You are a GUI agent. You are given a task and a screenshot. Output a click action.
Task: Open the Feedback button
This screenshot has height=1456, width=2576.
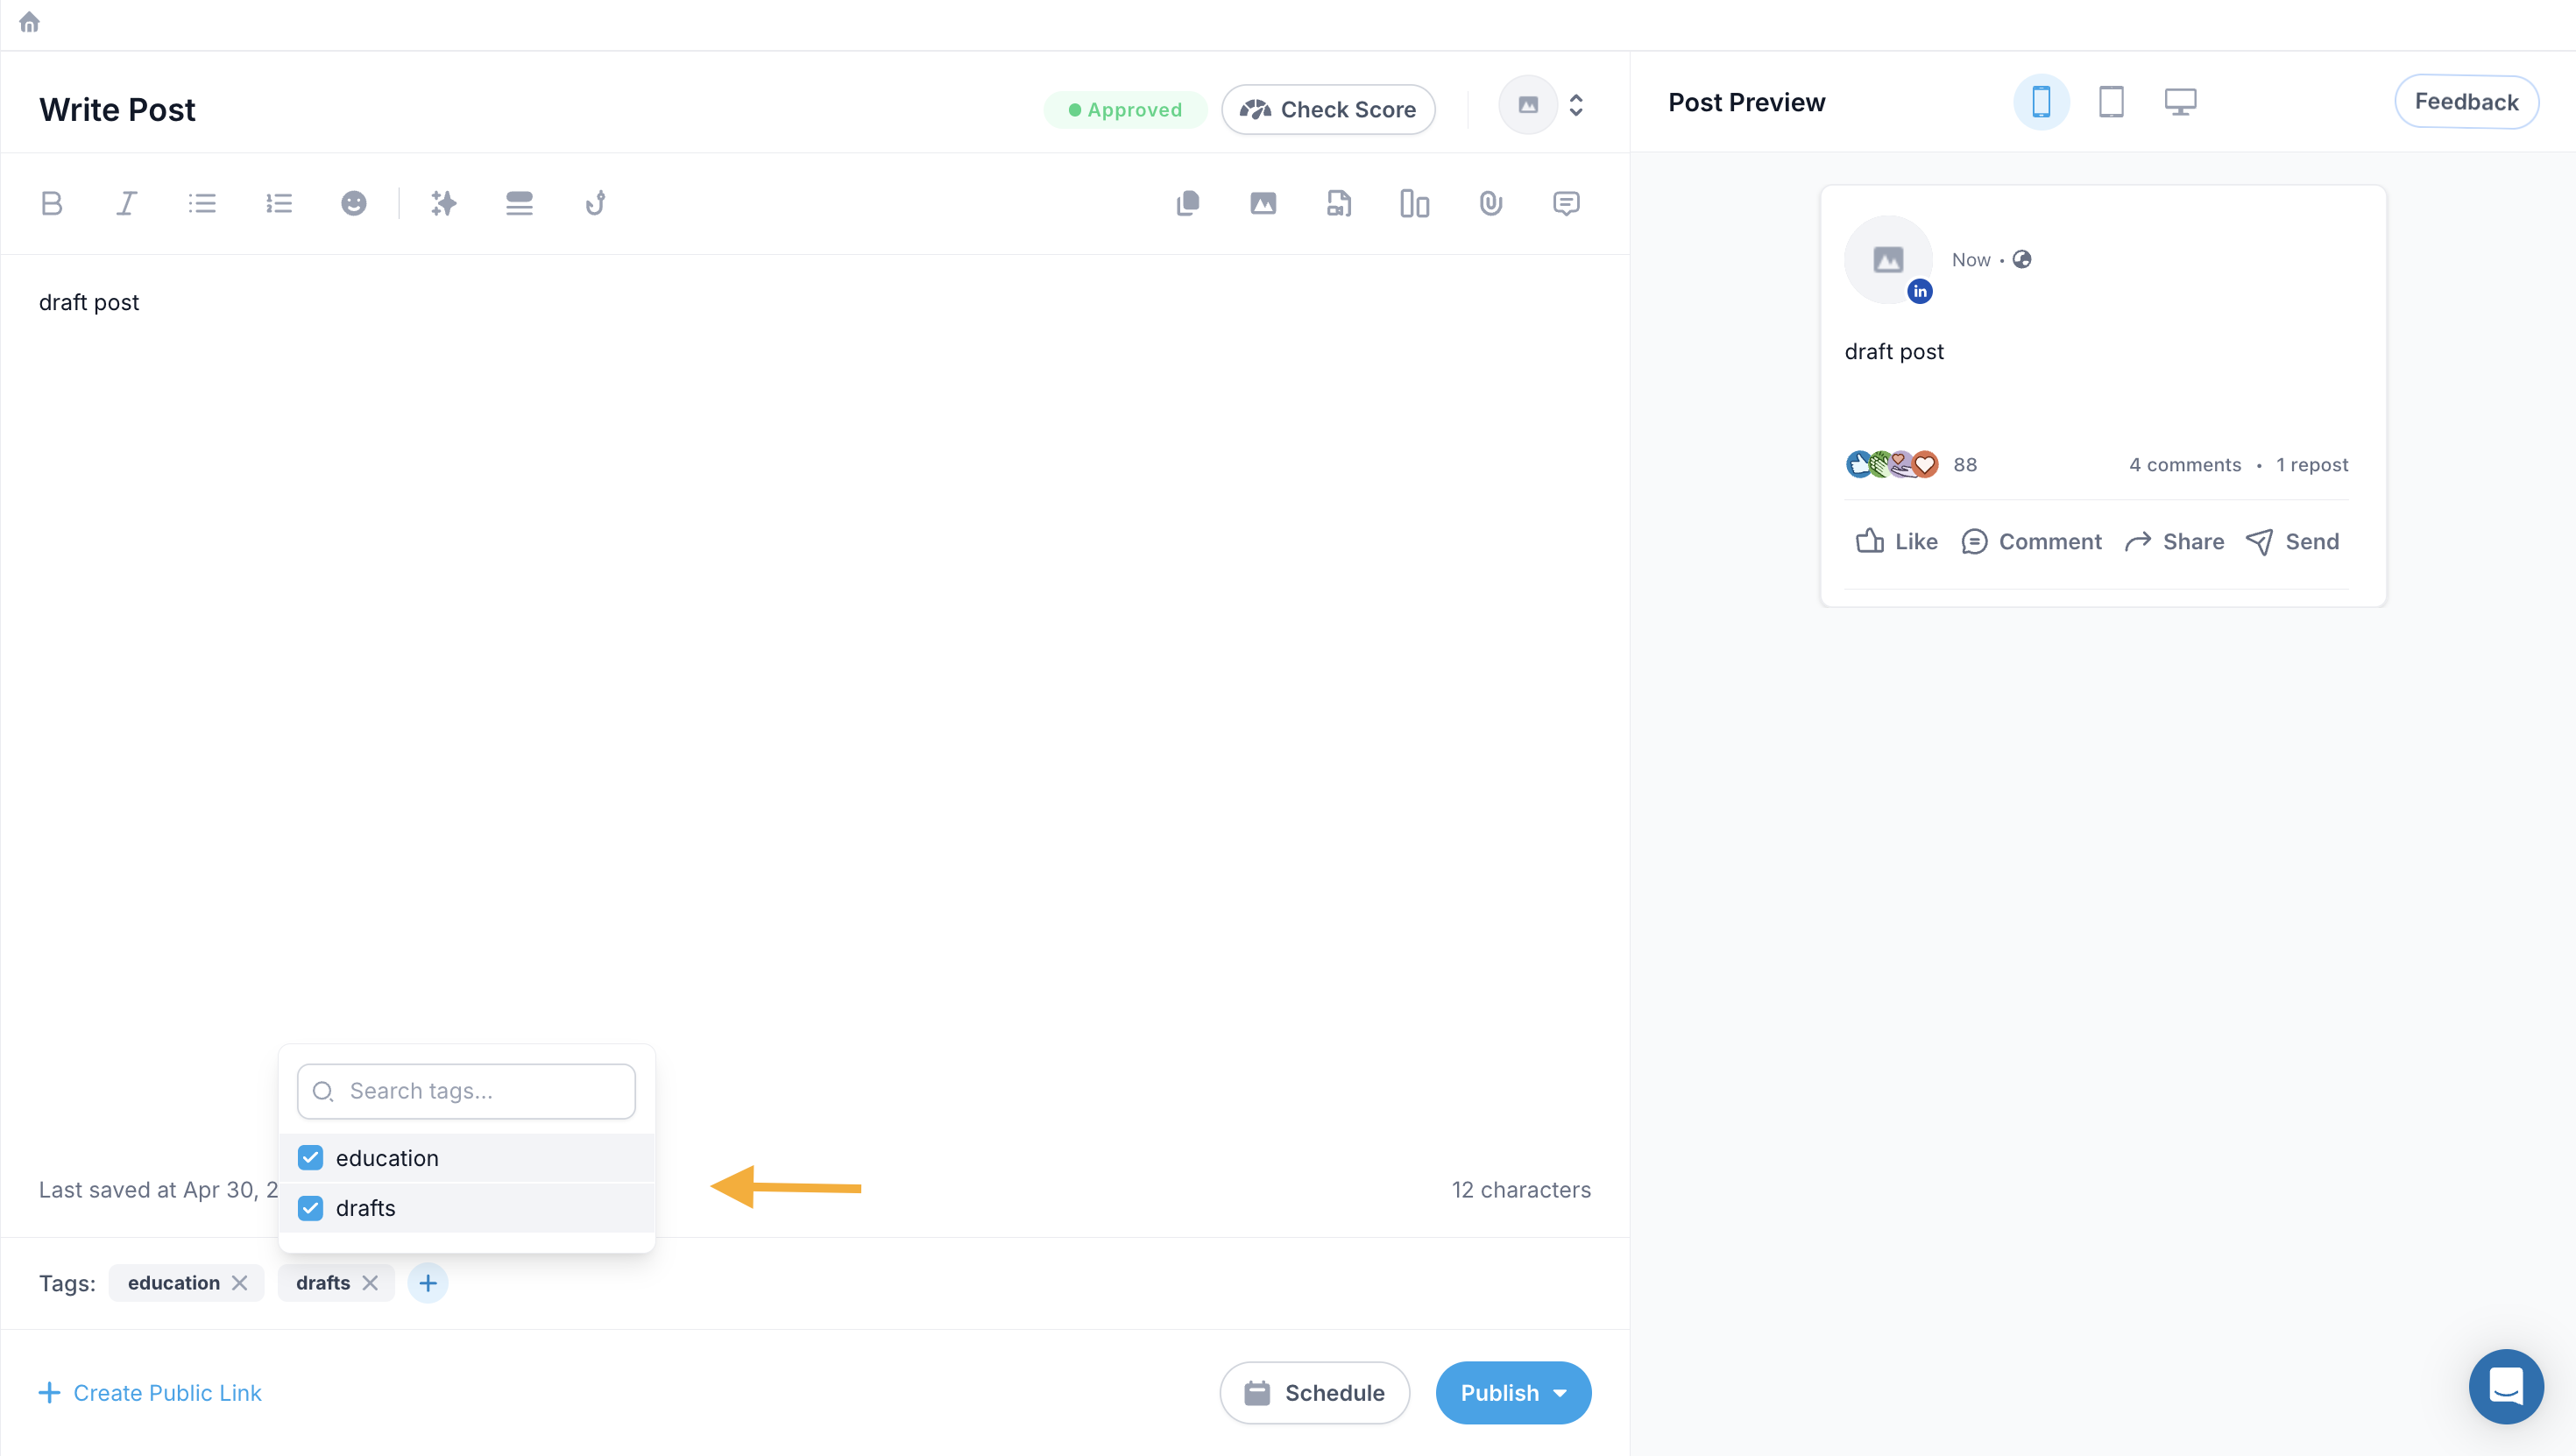click(x=2466, y=101)
